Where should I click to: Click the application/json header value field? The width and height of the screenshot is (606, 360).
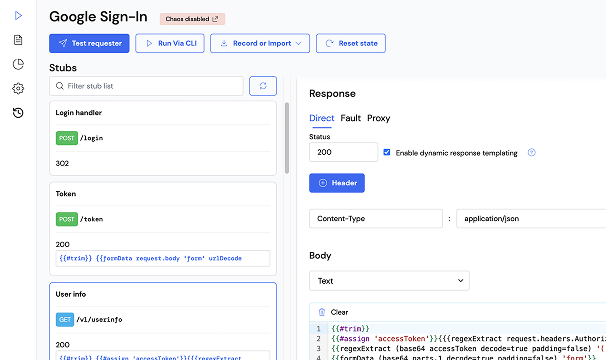coord(531,218)
